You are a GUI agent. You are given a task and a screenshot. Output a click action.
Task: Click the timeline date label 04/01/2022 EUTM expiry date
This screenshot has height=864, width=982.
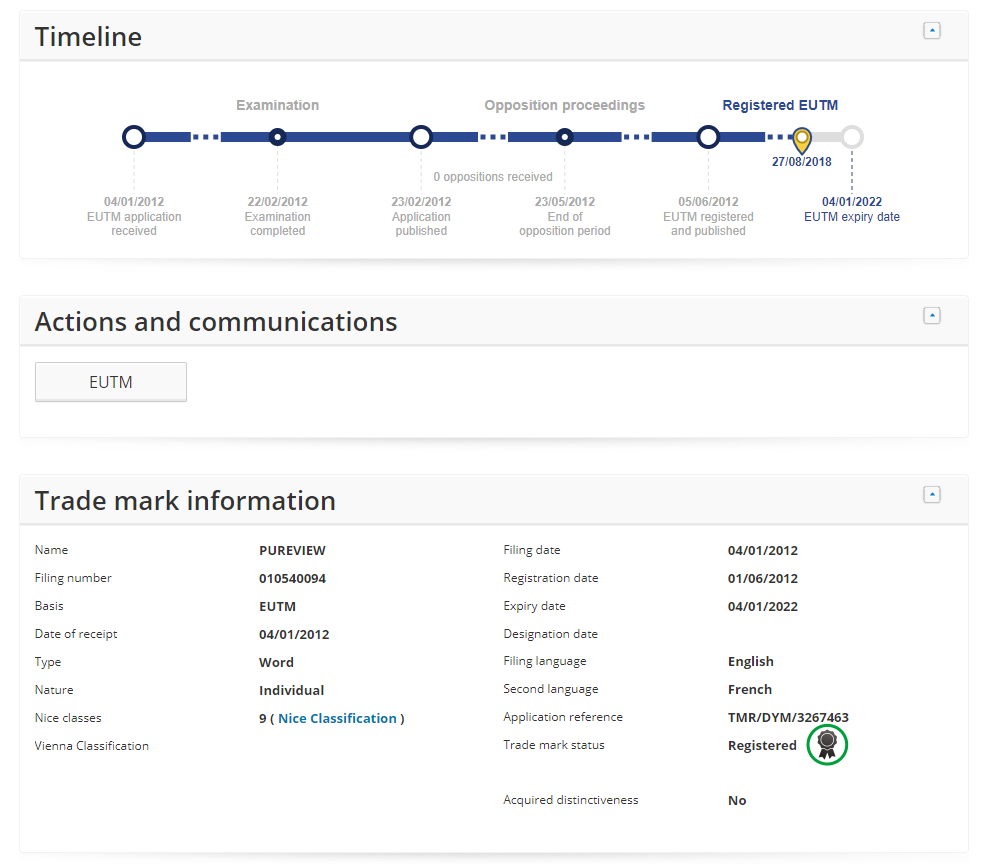tap(852, 209)
